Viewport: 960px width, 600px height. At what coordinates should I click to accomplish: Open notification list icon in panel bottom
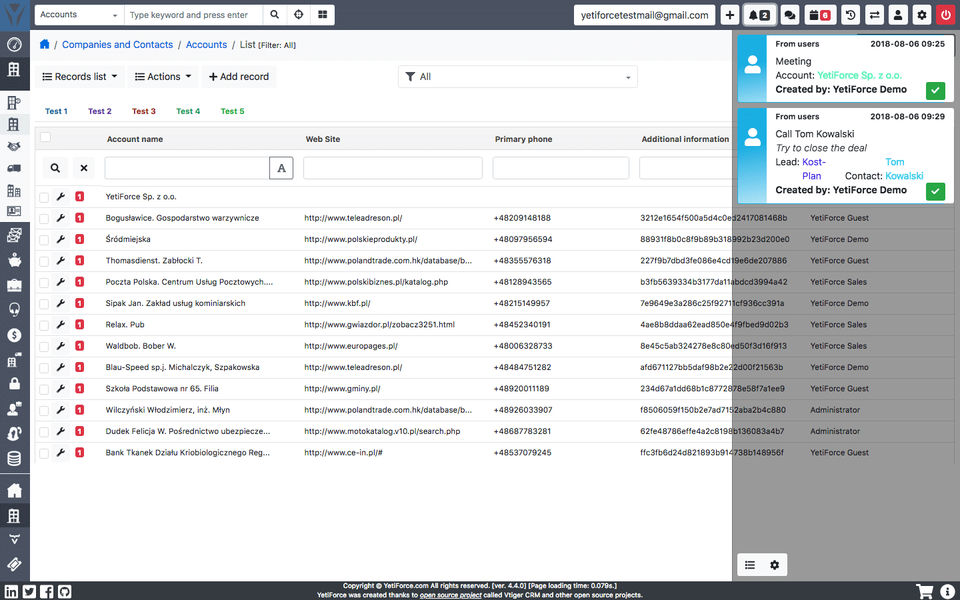pyautogui.click(x=750, y=565)
